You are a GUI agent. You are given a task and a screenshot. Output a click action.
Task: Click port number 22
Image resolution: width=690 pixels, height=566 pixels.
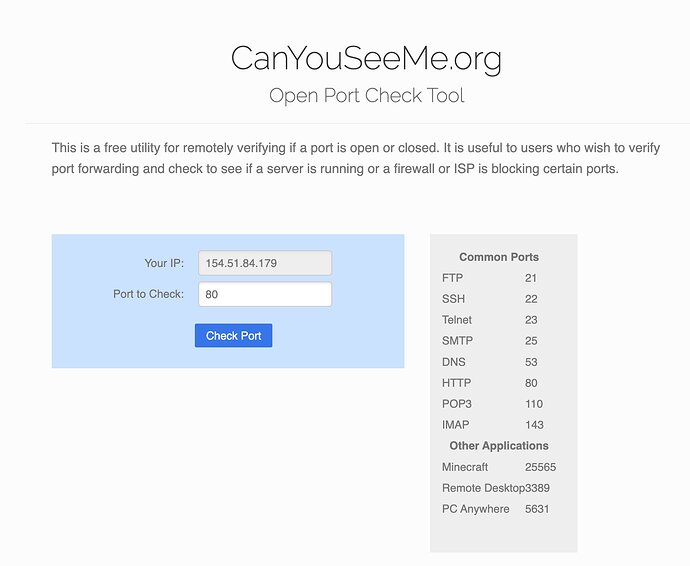coord(531,299)
